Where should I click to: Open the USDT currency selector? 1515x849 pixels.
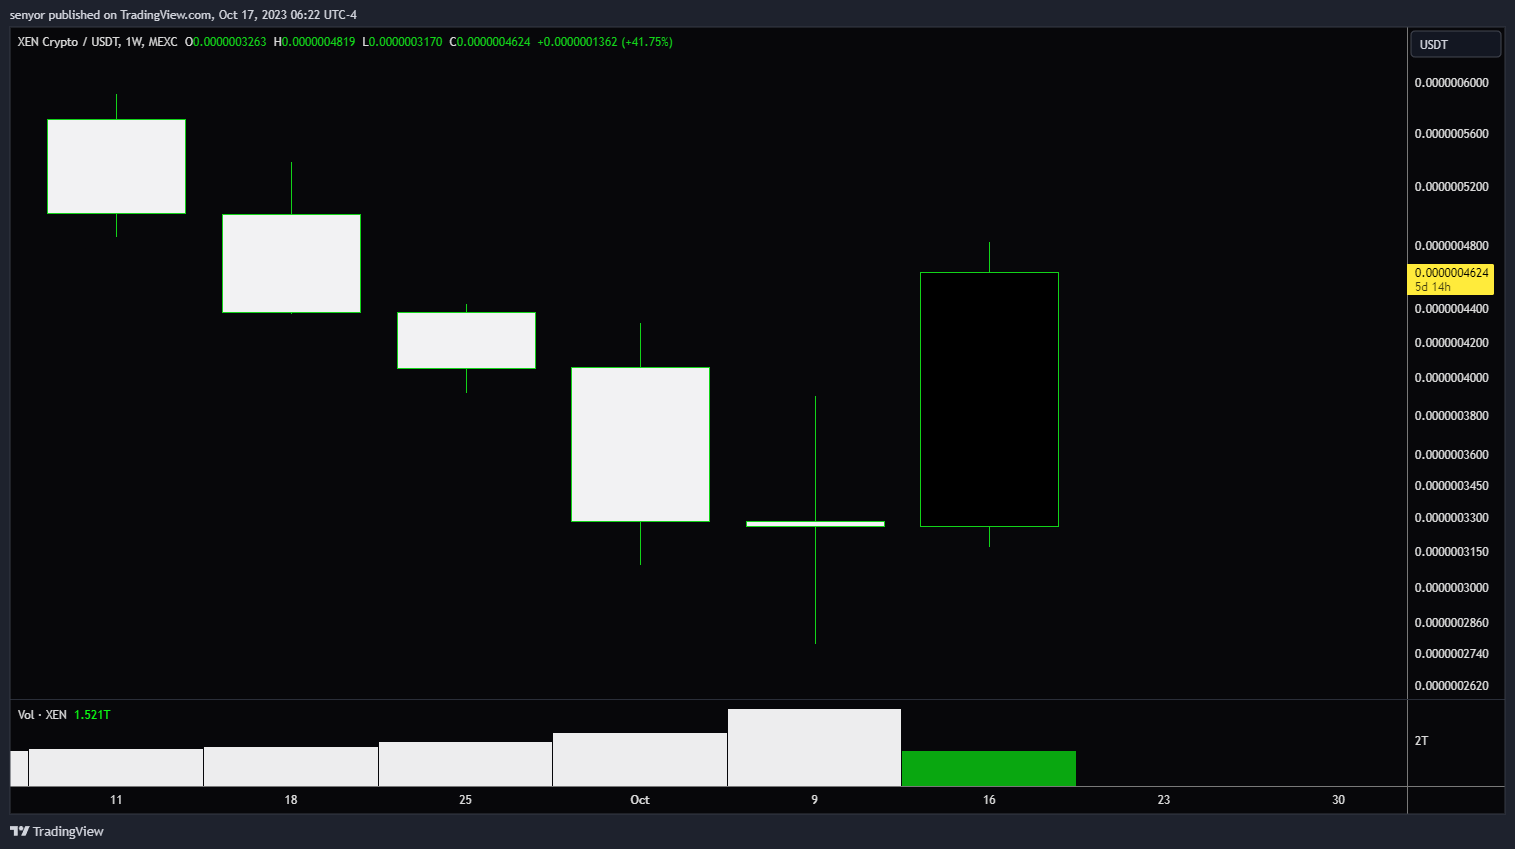(1455, 44)
